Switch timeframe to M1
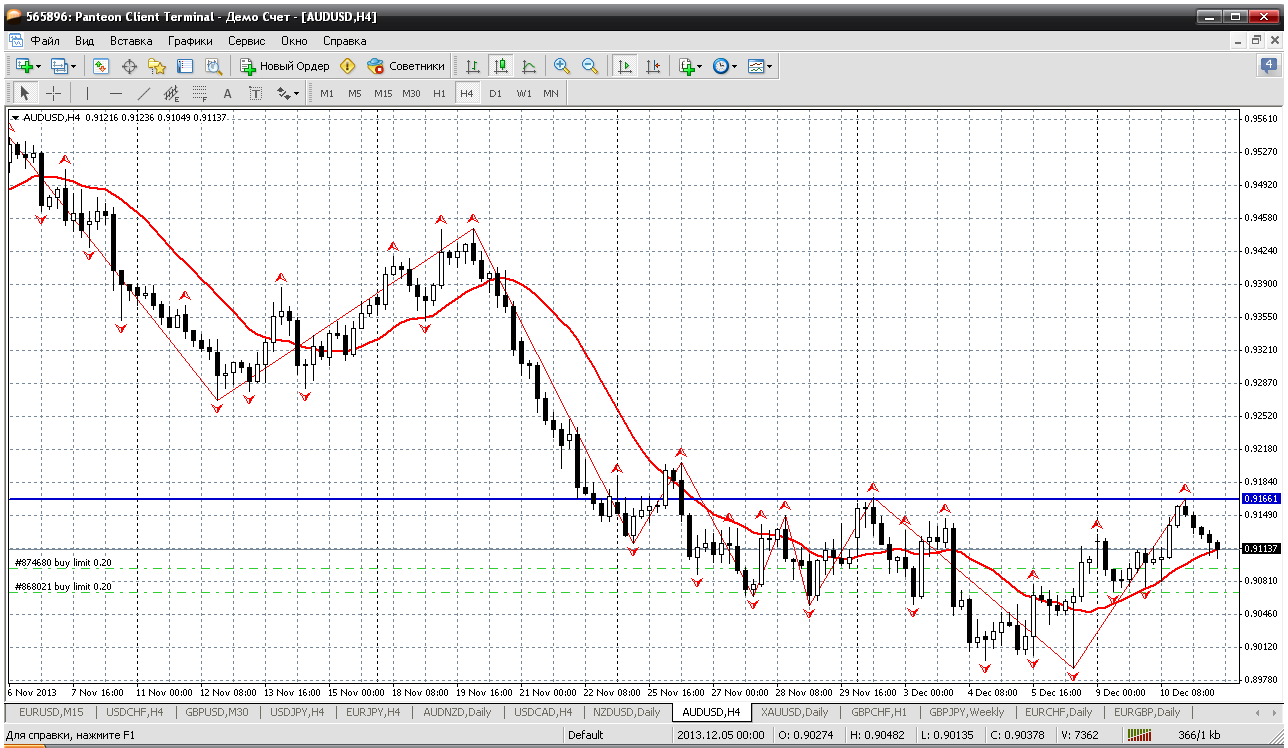 [327, 93]
